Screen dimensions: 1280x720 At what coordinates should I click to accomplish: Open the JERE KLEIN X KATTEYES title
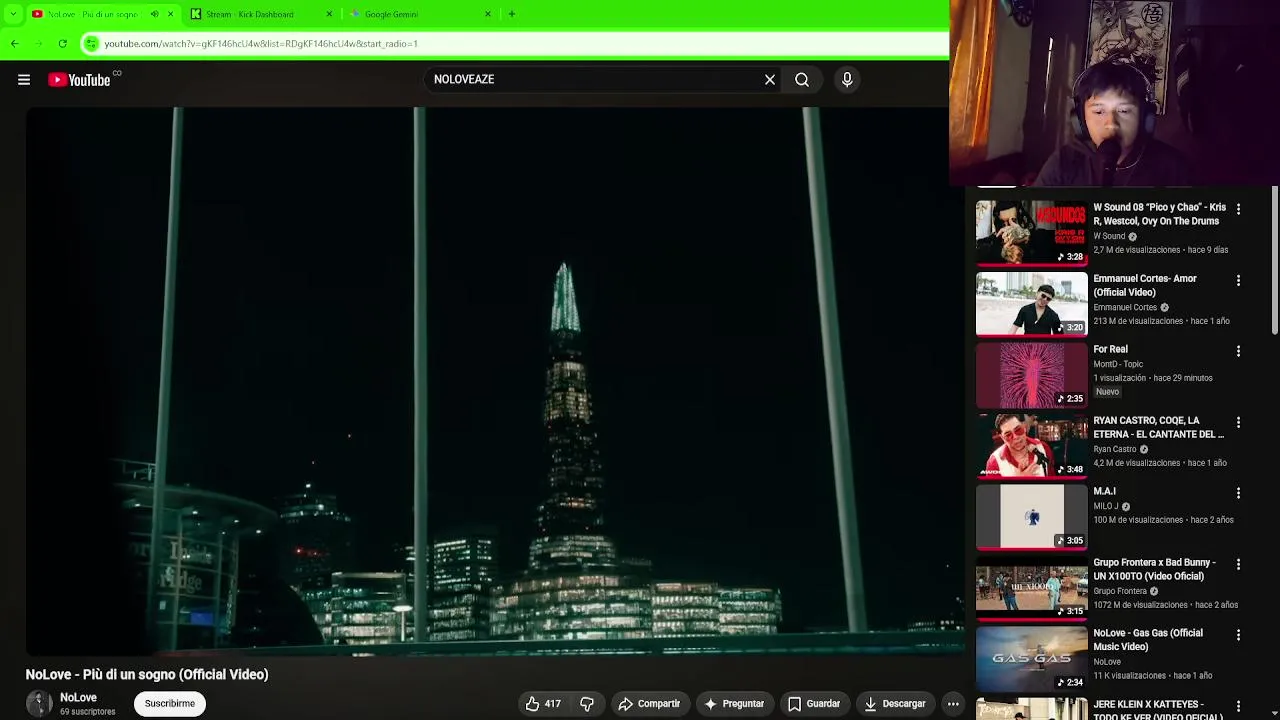[1157, 710]
